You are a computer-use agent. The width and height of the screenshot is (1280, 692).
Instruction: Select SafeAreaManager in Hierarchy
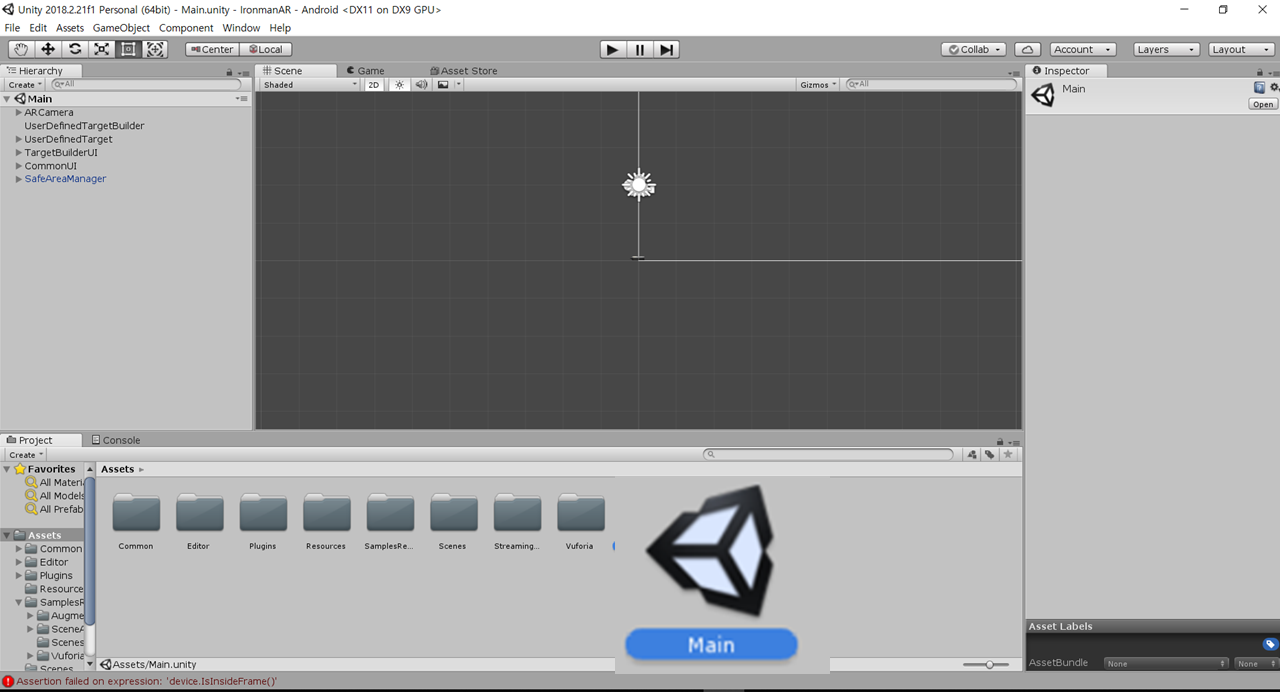65,179
